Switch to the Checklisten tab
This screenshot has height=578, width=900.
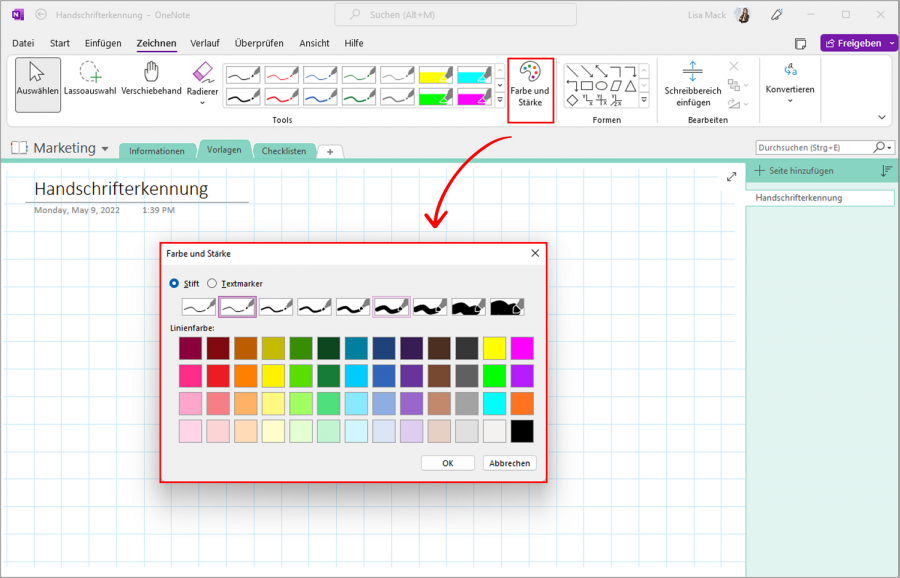(283, 151)
